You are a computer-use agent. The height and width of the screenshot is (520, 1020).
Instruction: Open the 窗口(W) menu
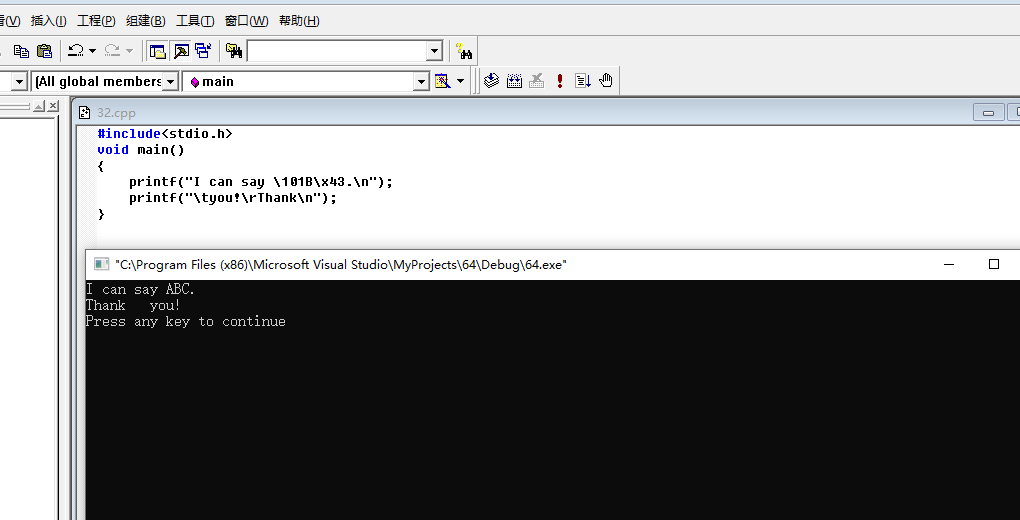[x=246, y=21]
